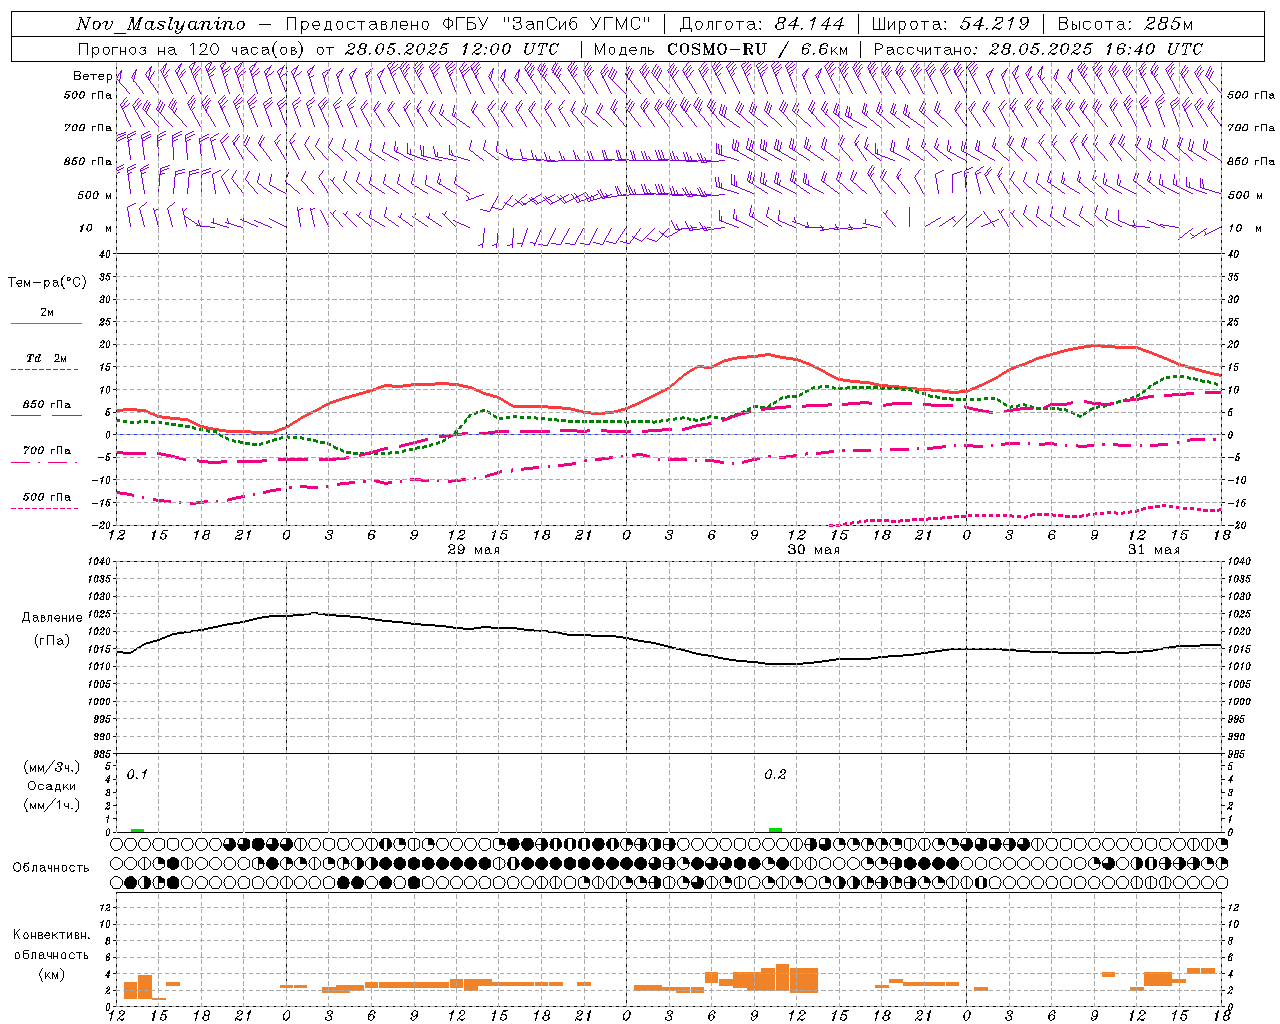Click the Тем-ра(°C) axis title
The width and height of the screenshot is (1280, 1024).
(x=47, y=282)
